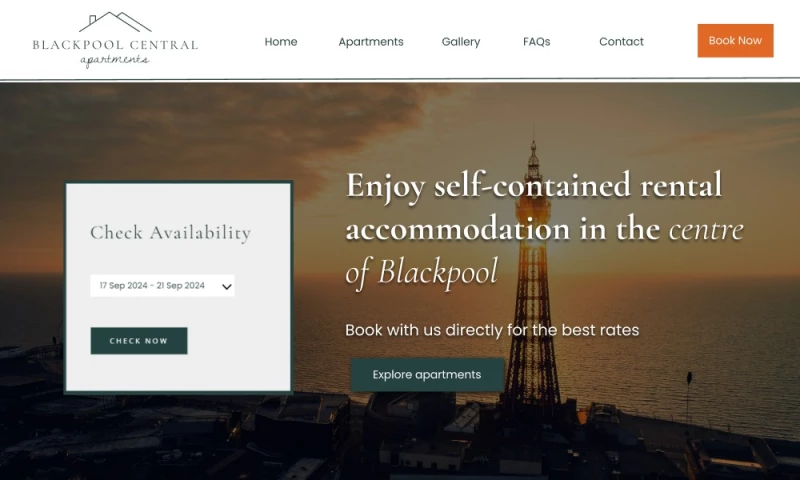800x480 pixels.
Task: Click '21 Sep 2024' end date text
Action: pos(181,286)
